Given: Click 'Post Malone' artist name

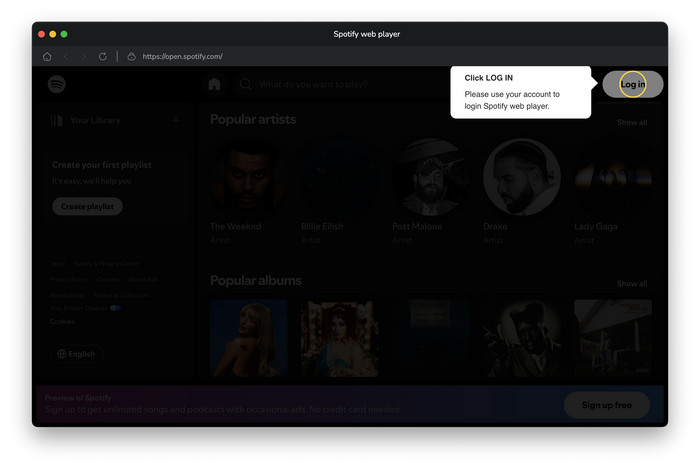Looking at the screenshot, I should (x=417, y=226).
